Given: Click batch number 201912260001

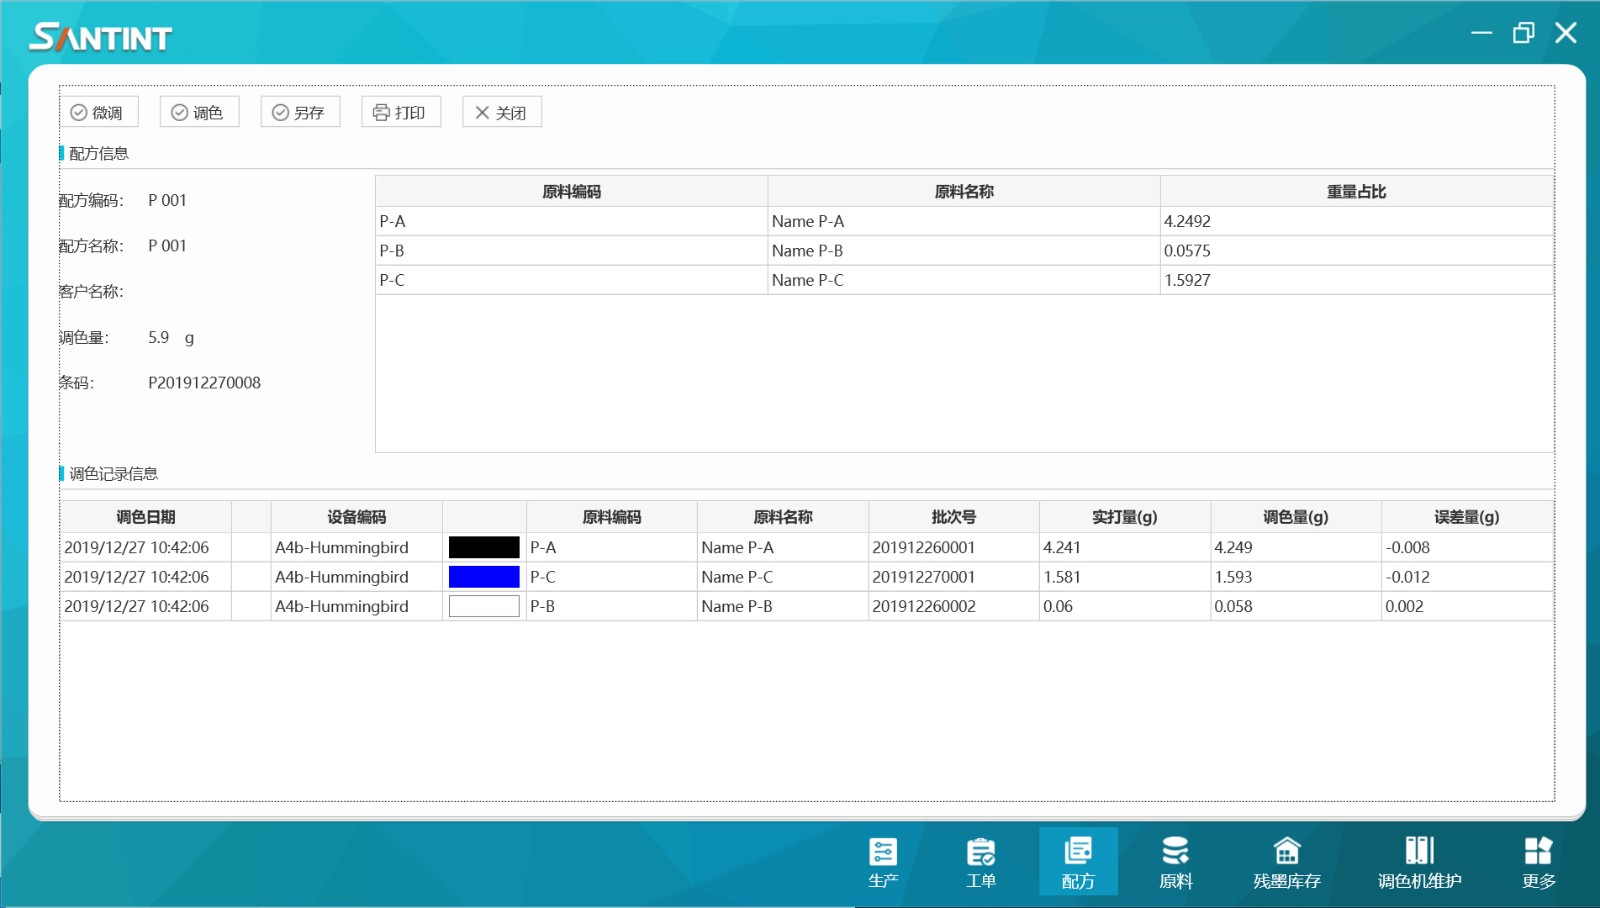Looking at the screenshot, I should point(924,547).
